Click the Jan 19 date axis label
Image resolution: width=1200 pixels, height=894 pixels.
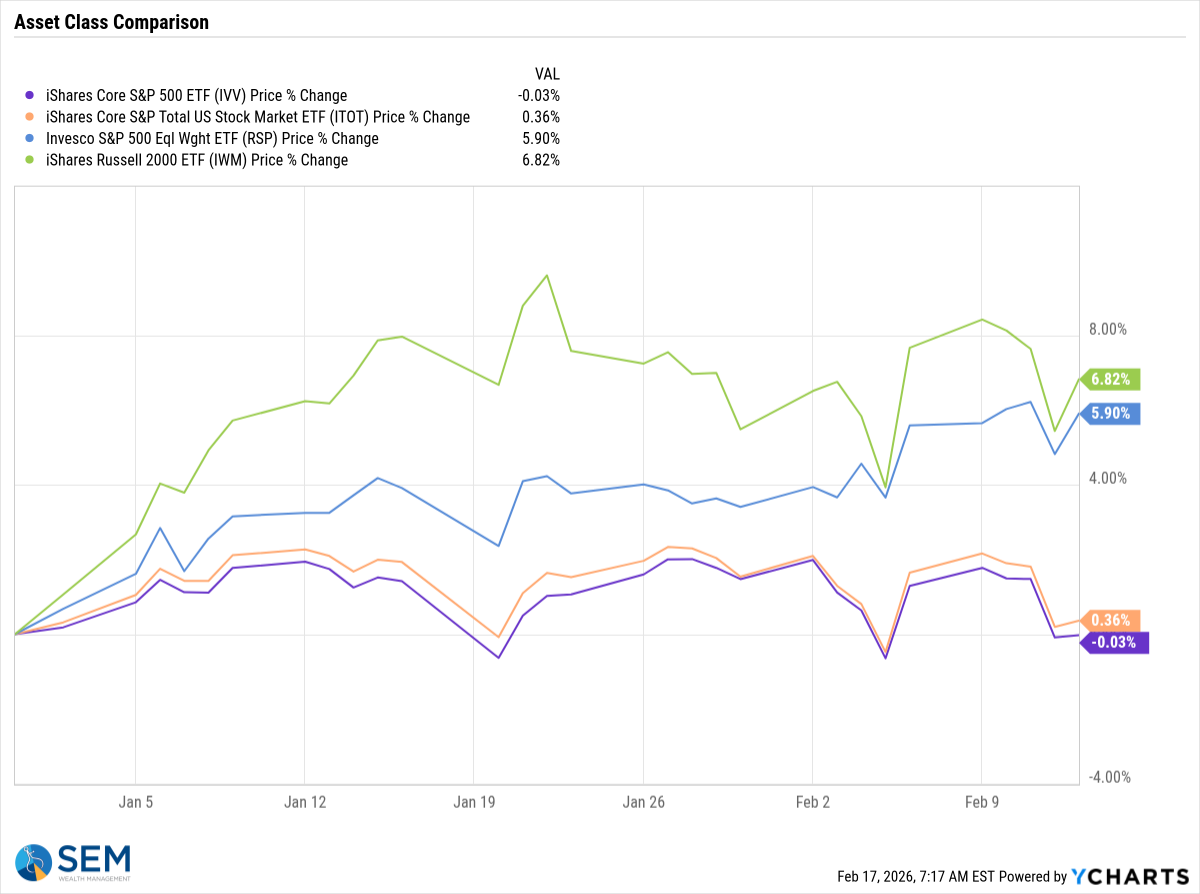point(474,801)
